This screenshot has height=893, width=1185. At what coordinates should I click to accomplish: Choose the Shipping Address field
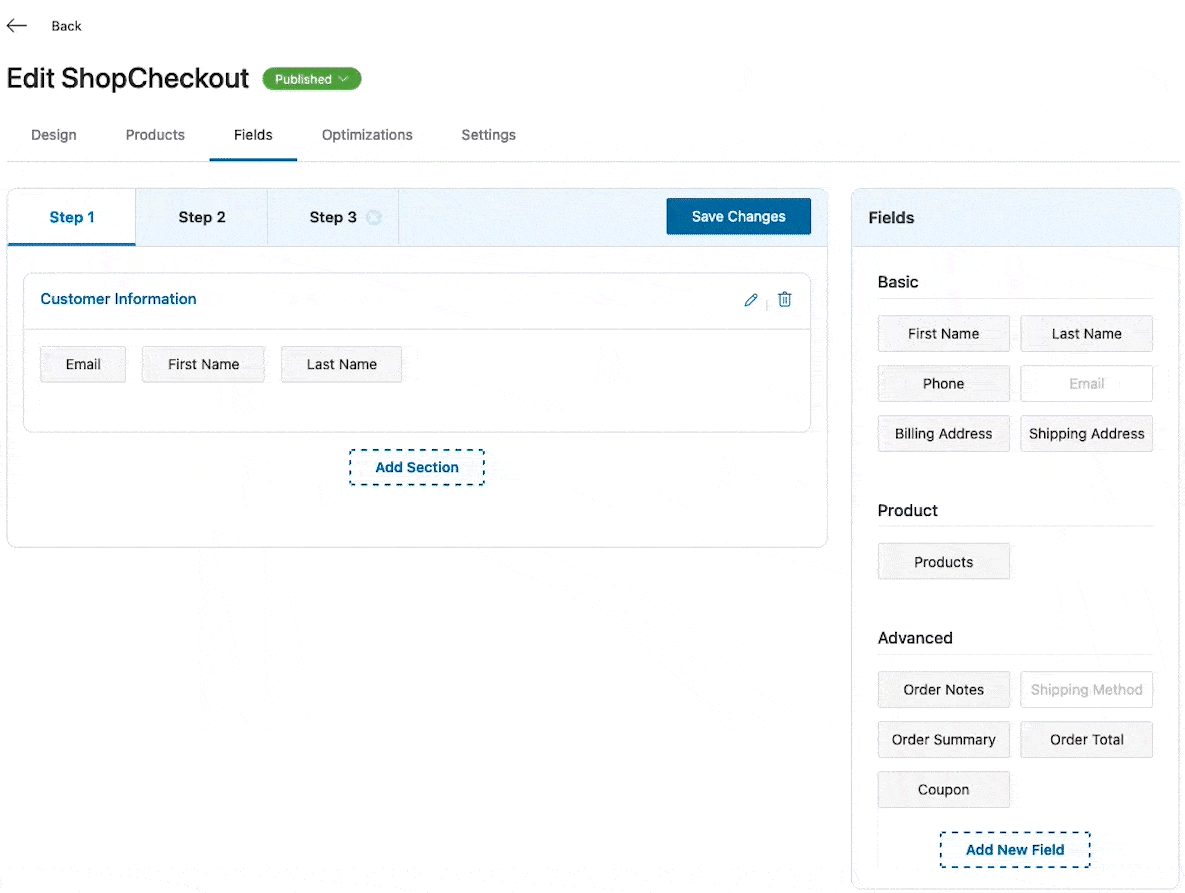tap(1086, 433)
